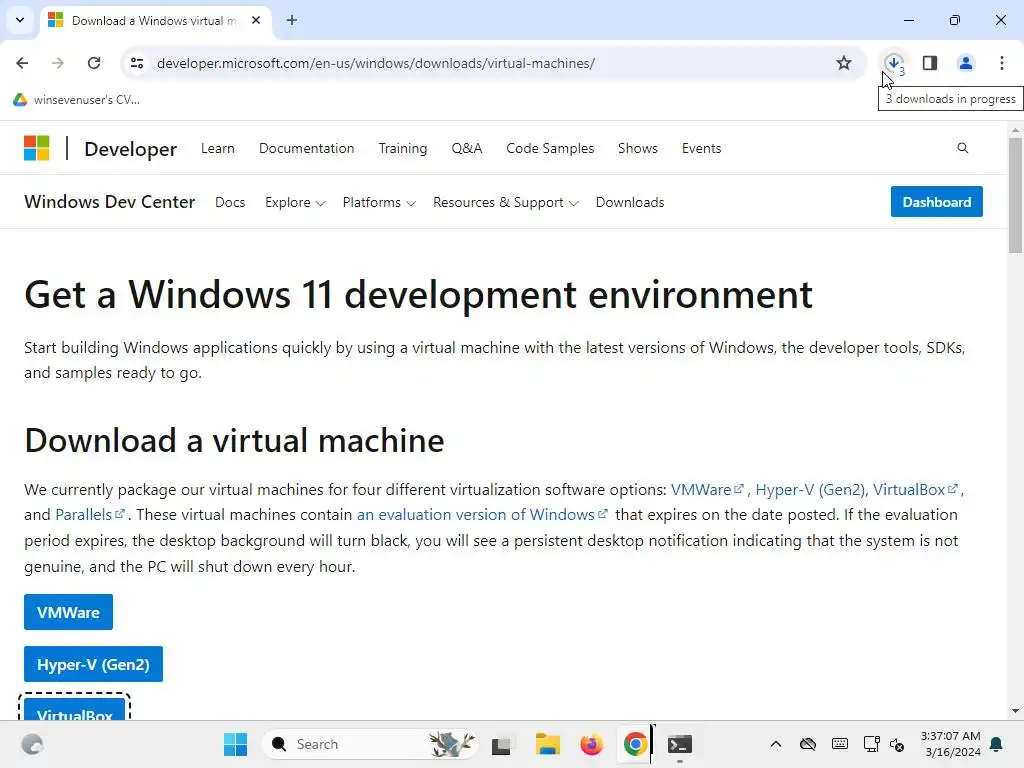1024x768 pixels.
Task: Open Q&A in the top nav
Action: point(467,148)
